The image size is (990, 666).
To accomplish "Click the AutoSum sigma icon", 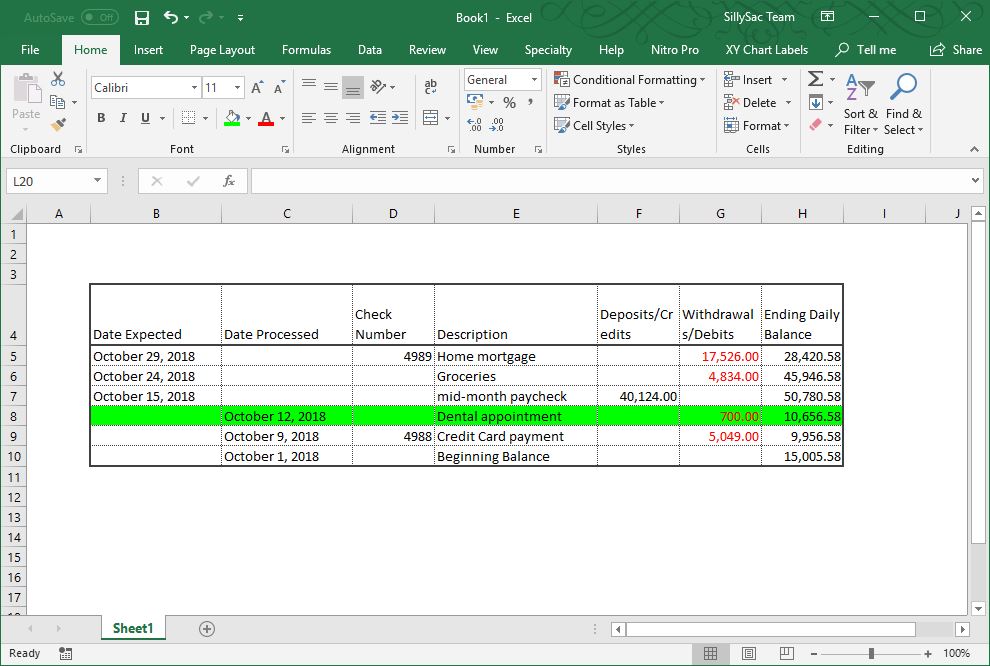I will click(816, 80).
